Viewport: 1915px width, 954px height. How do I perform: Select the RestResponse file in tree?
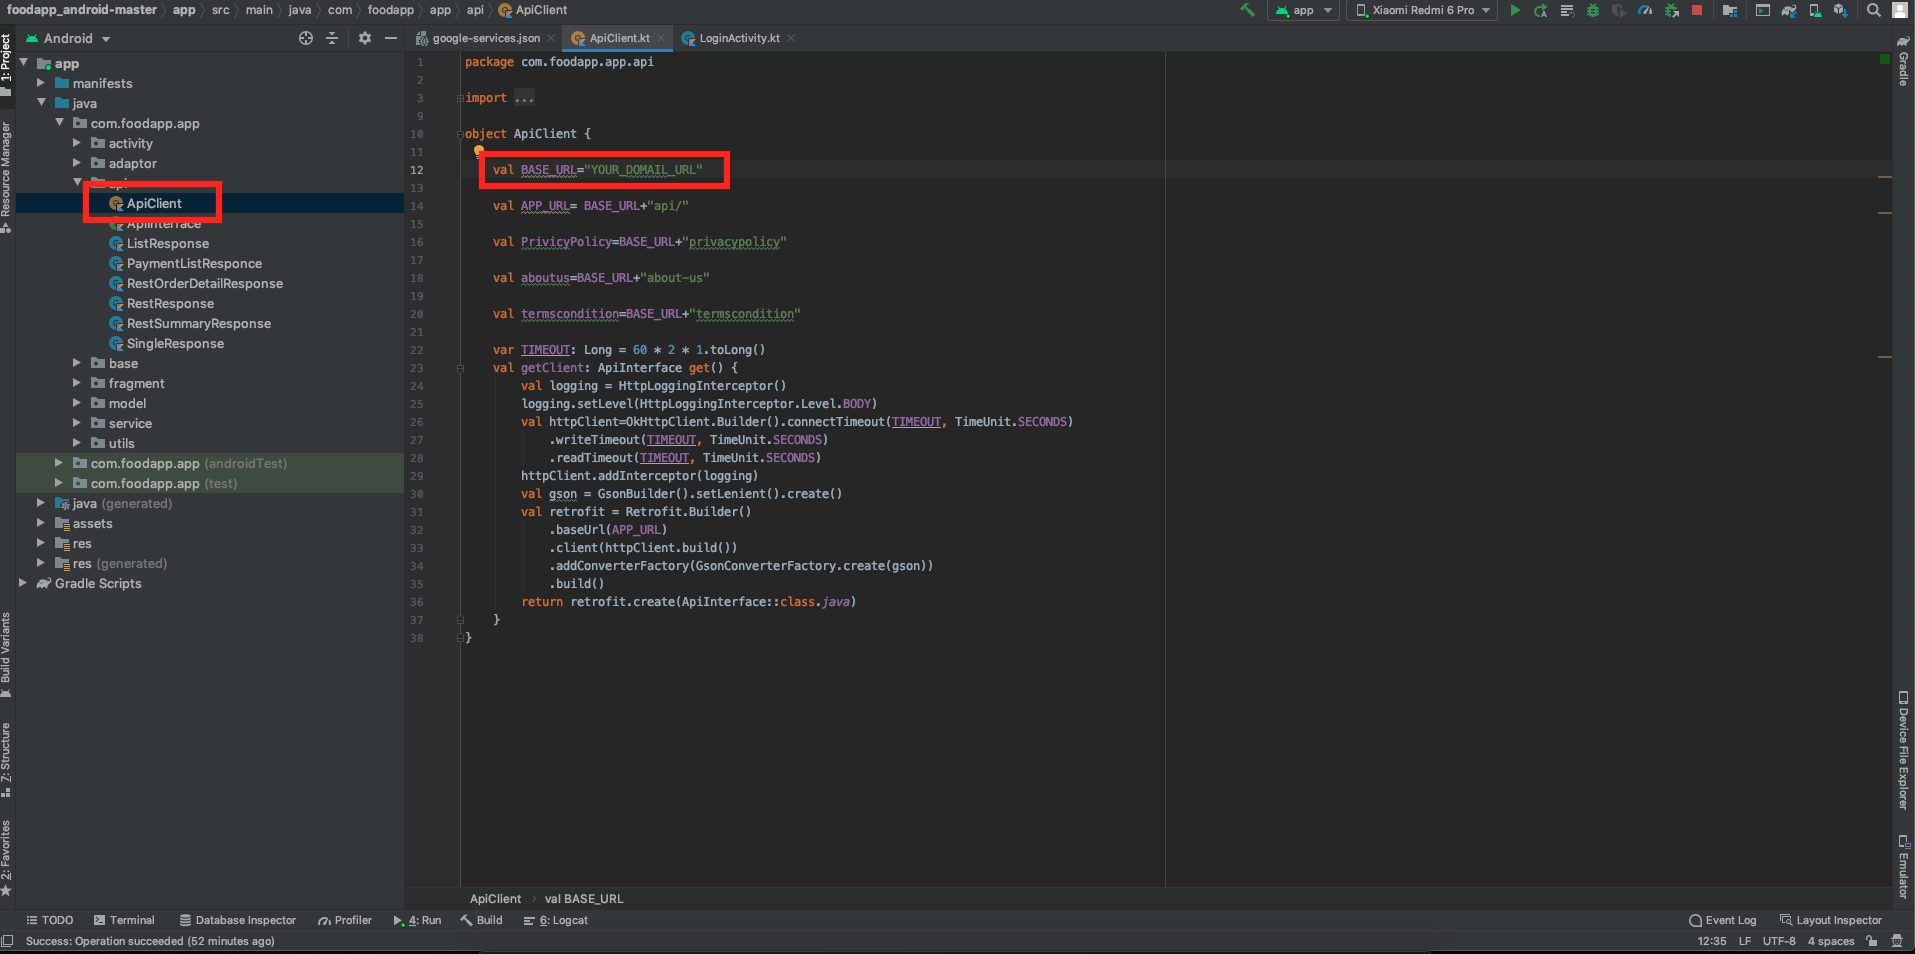pos(170,303)
